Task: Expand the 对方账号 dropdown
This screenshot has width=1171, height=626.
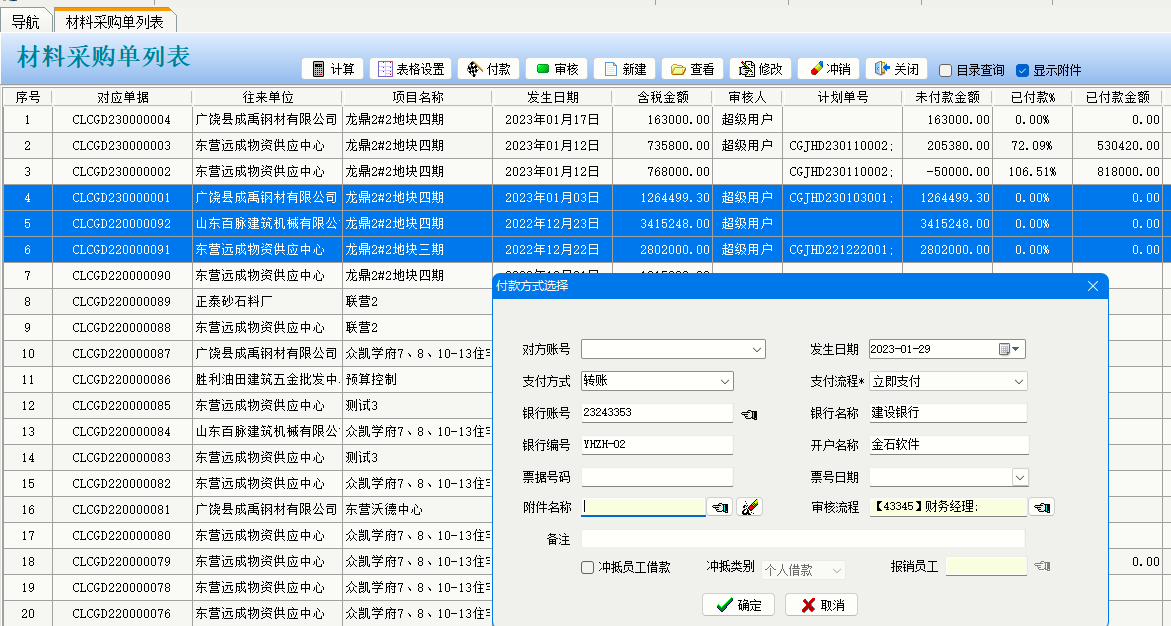Action: pyautogui.click(x=757, y=350)
